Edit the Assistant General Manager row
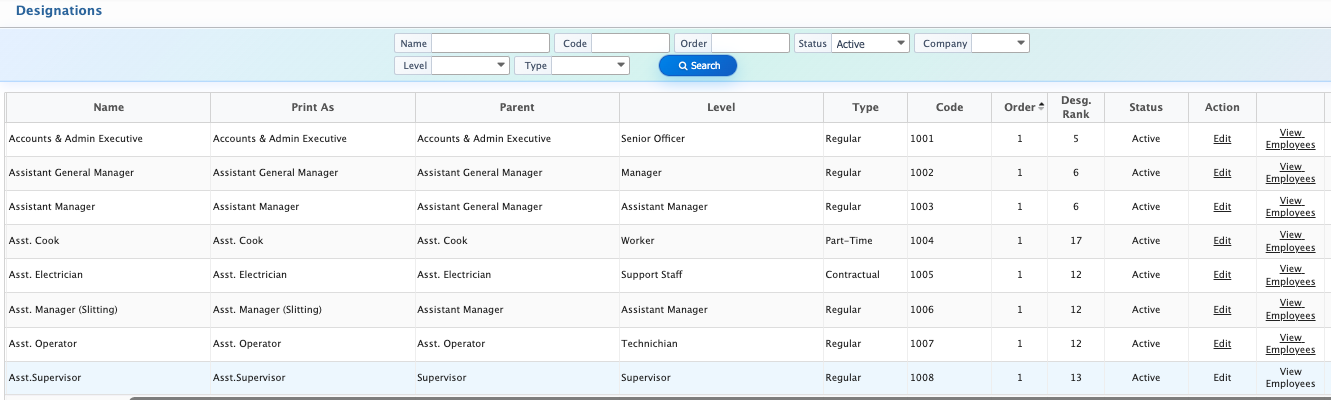 click(x=1222, y=173)
